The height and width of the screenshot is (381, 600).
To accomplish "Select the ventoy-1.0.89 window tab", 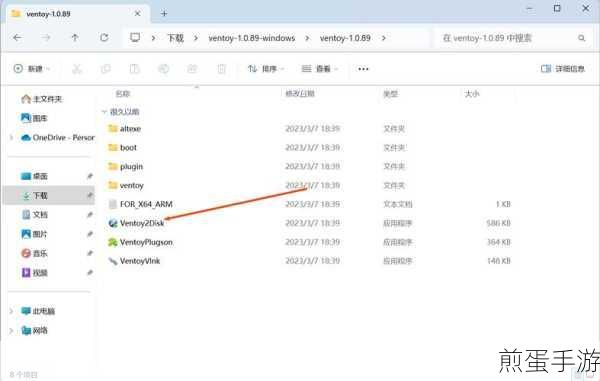I will pyautogui.click(x=77, y=14).
